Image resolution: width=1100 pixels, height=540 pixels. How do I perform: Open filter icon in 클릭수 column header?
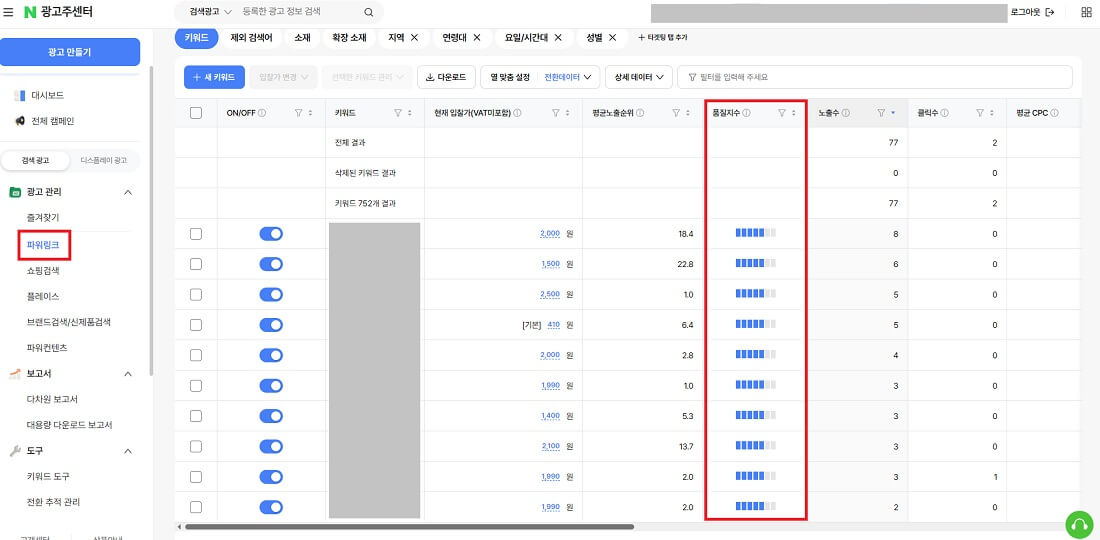[x=980, y=113]
